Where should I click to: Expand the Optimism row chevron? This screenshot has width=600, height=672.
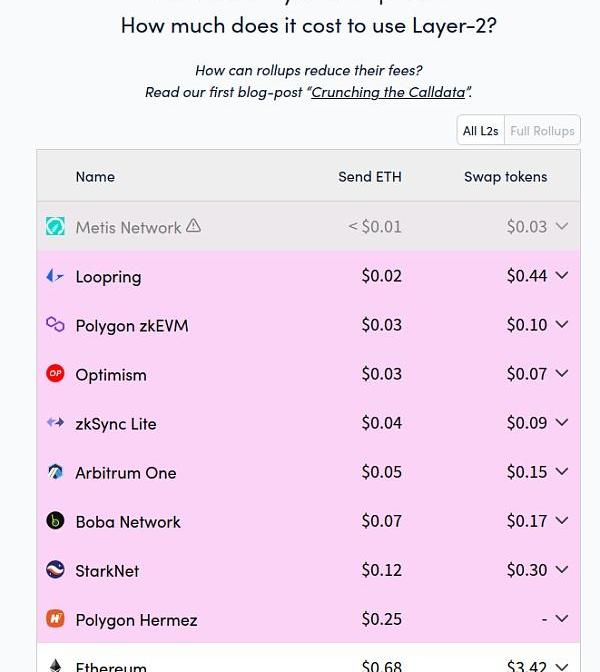562,374
